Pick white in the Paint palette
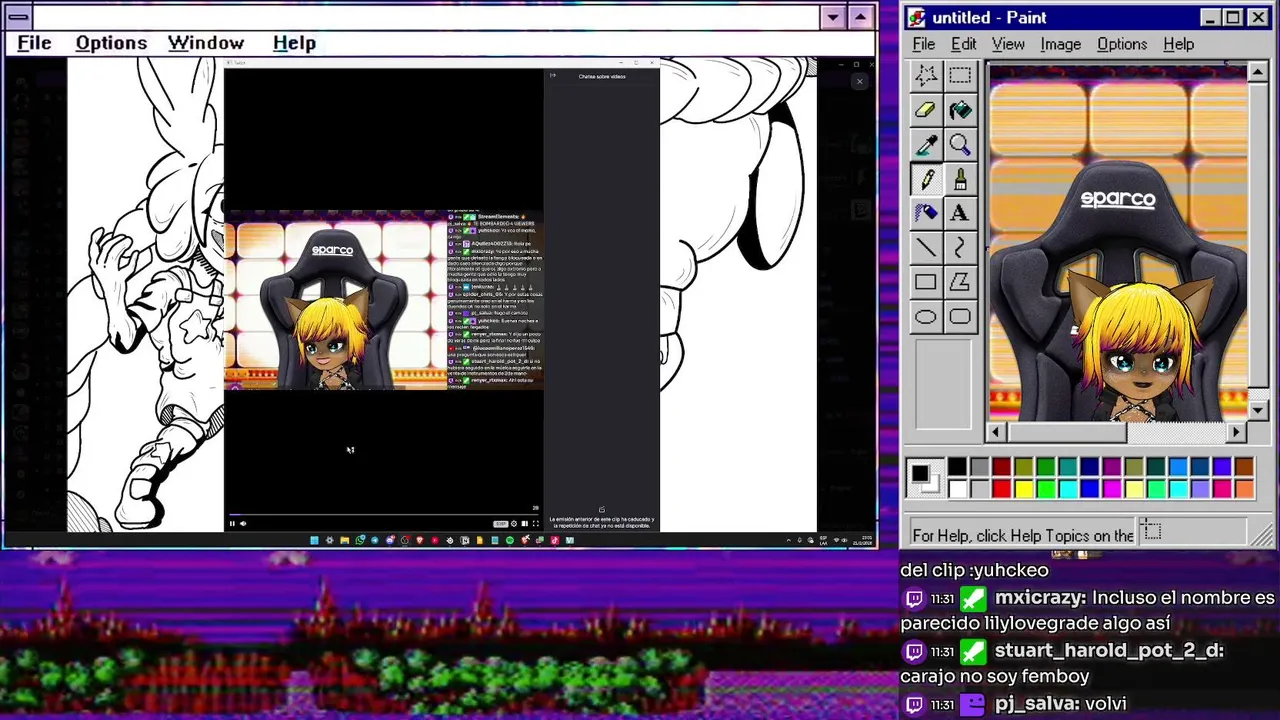Image resolution: width=1280 pixels, height=720 pixels. (958, 489)
